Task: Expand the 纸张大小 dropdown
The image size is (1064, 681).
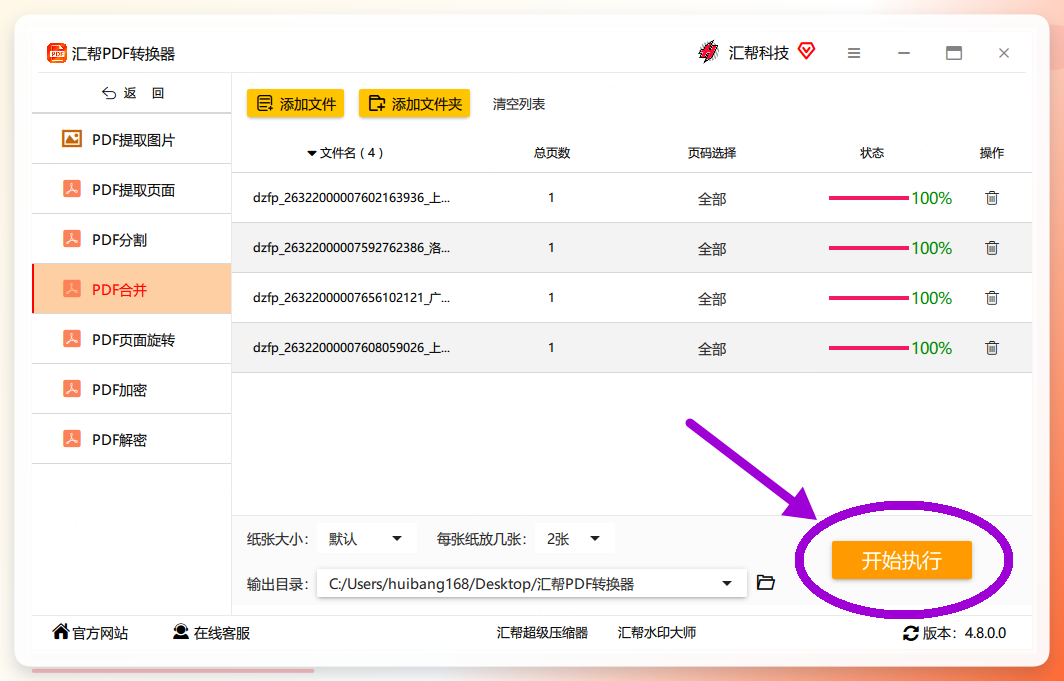Action: point(366,539)
